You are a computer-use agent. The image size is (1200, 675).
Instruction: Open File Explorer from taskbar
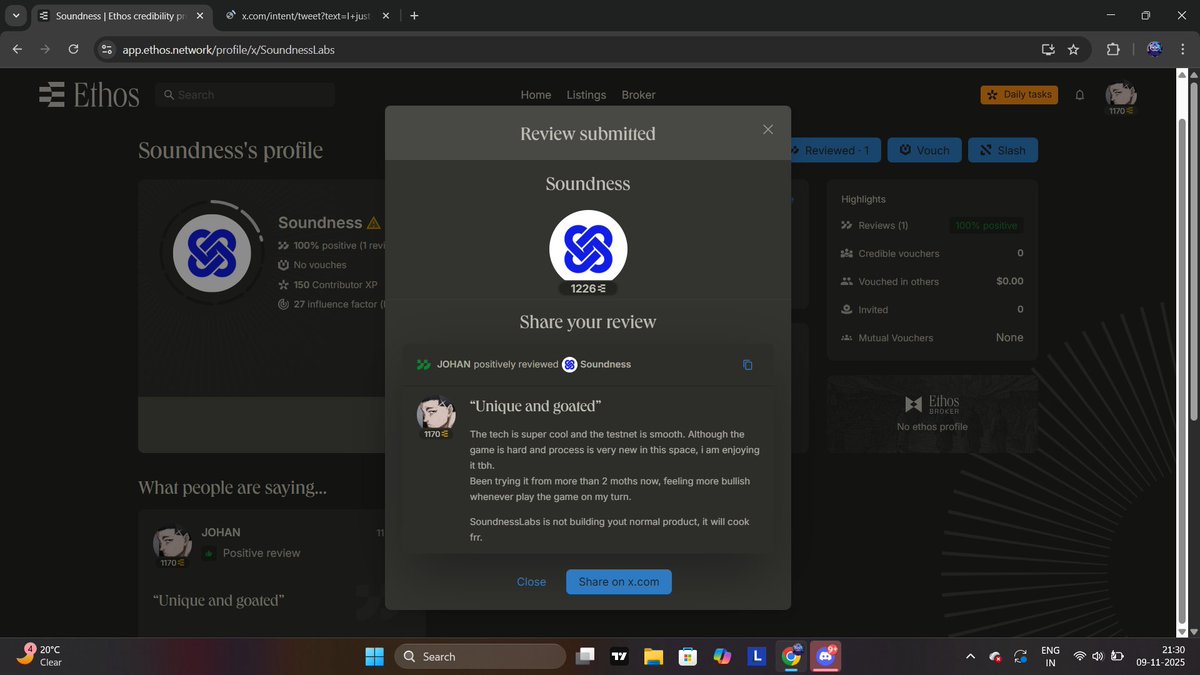(x=653, y=656)
